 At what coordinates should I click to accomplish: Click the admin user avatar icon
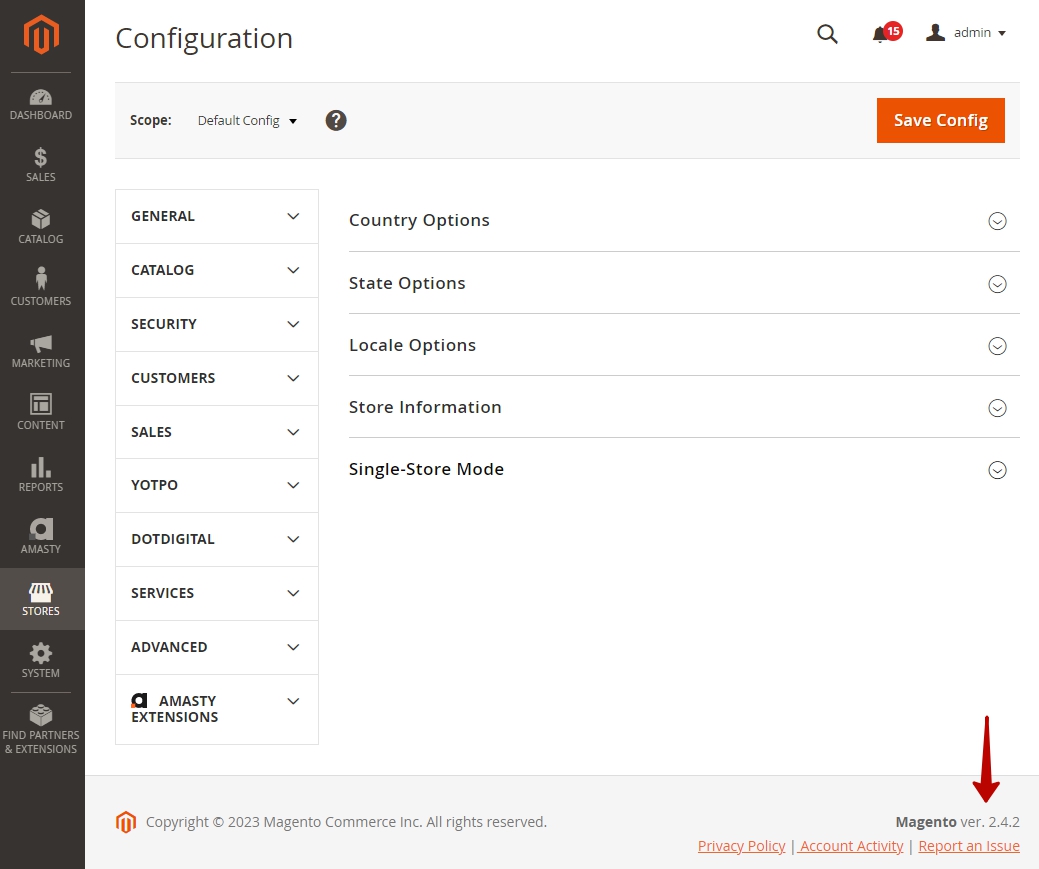coord(935,32)
